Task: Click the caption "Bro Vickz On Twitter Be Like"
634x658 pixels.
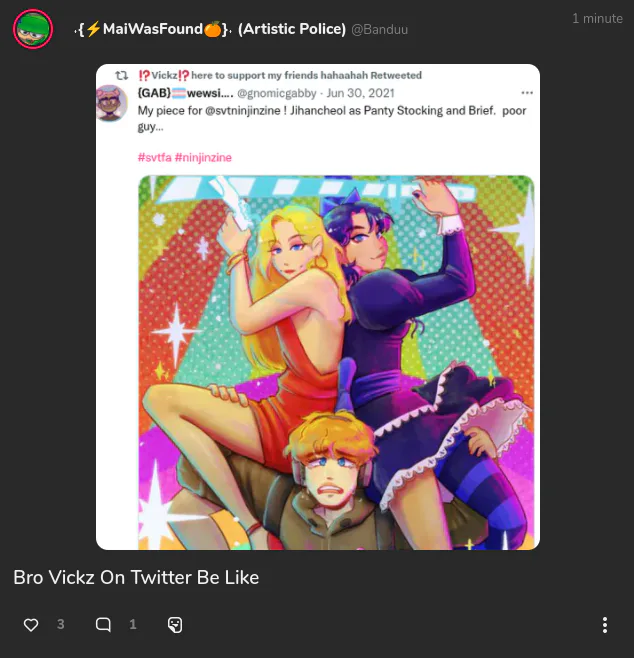Action: click(x=136, y=578)
